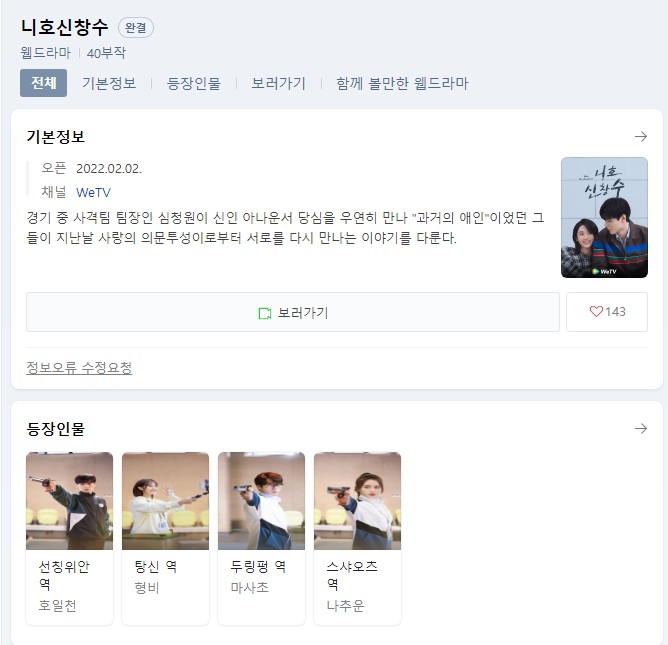This screenshot has width=668, height=645.
Task: Click the arrow icon next to 등장인물 header
Action: coord(640,429)
